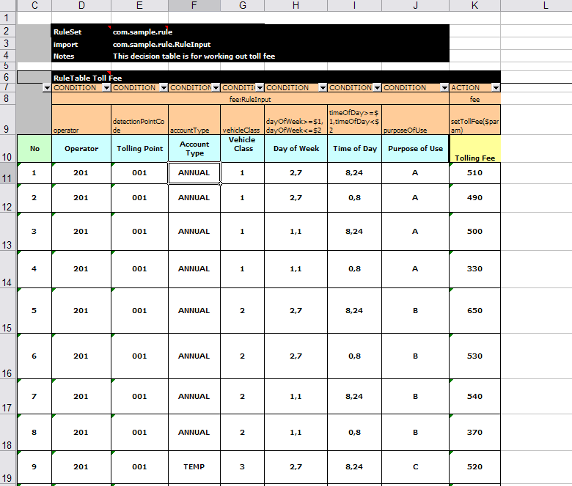572x486 pixels.
Task: Click the RuleTable Toll Fee cell
Action: (x=88, y=78)
